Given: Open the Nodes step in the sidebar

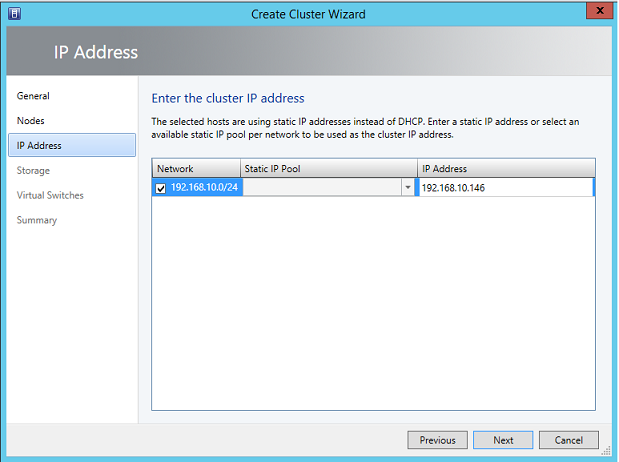Looking at the screenshot, I should pyautogui.click(x=31, y=121).
